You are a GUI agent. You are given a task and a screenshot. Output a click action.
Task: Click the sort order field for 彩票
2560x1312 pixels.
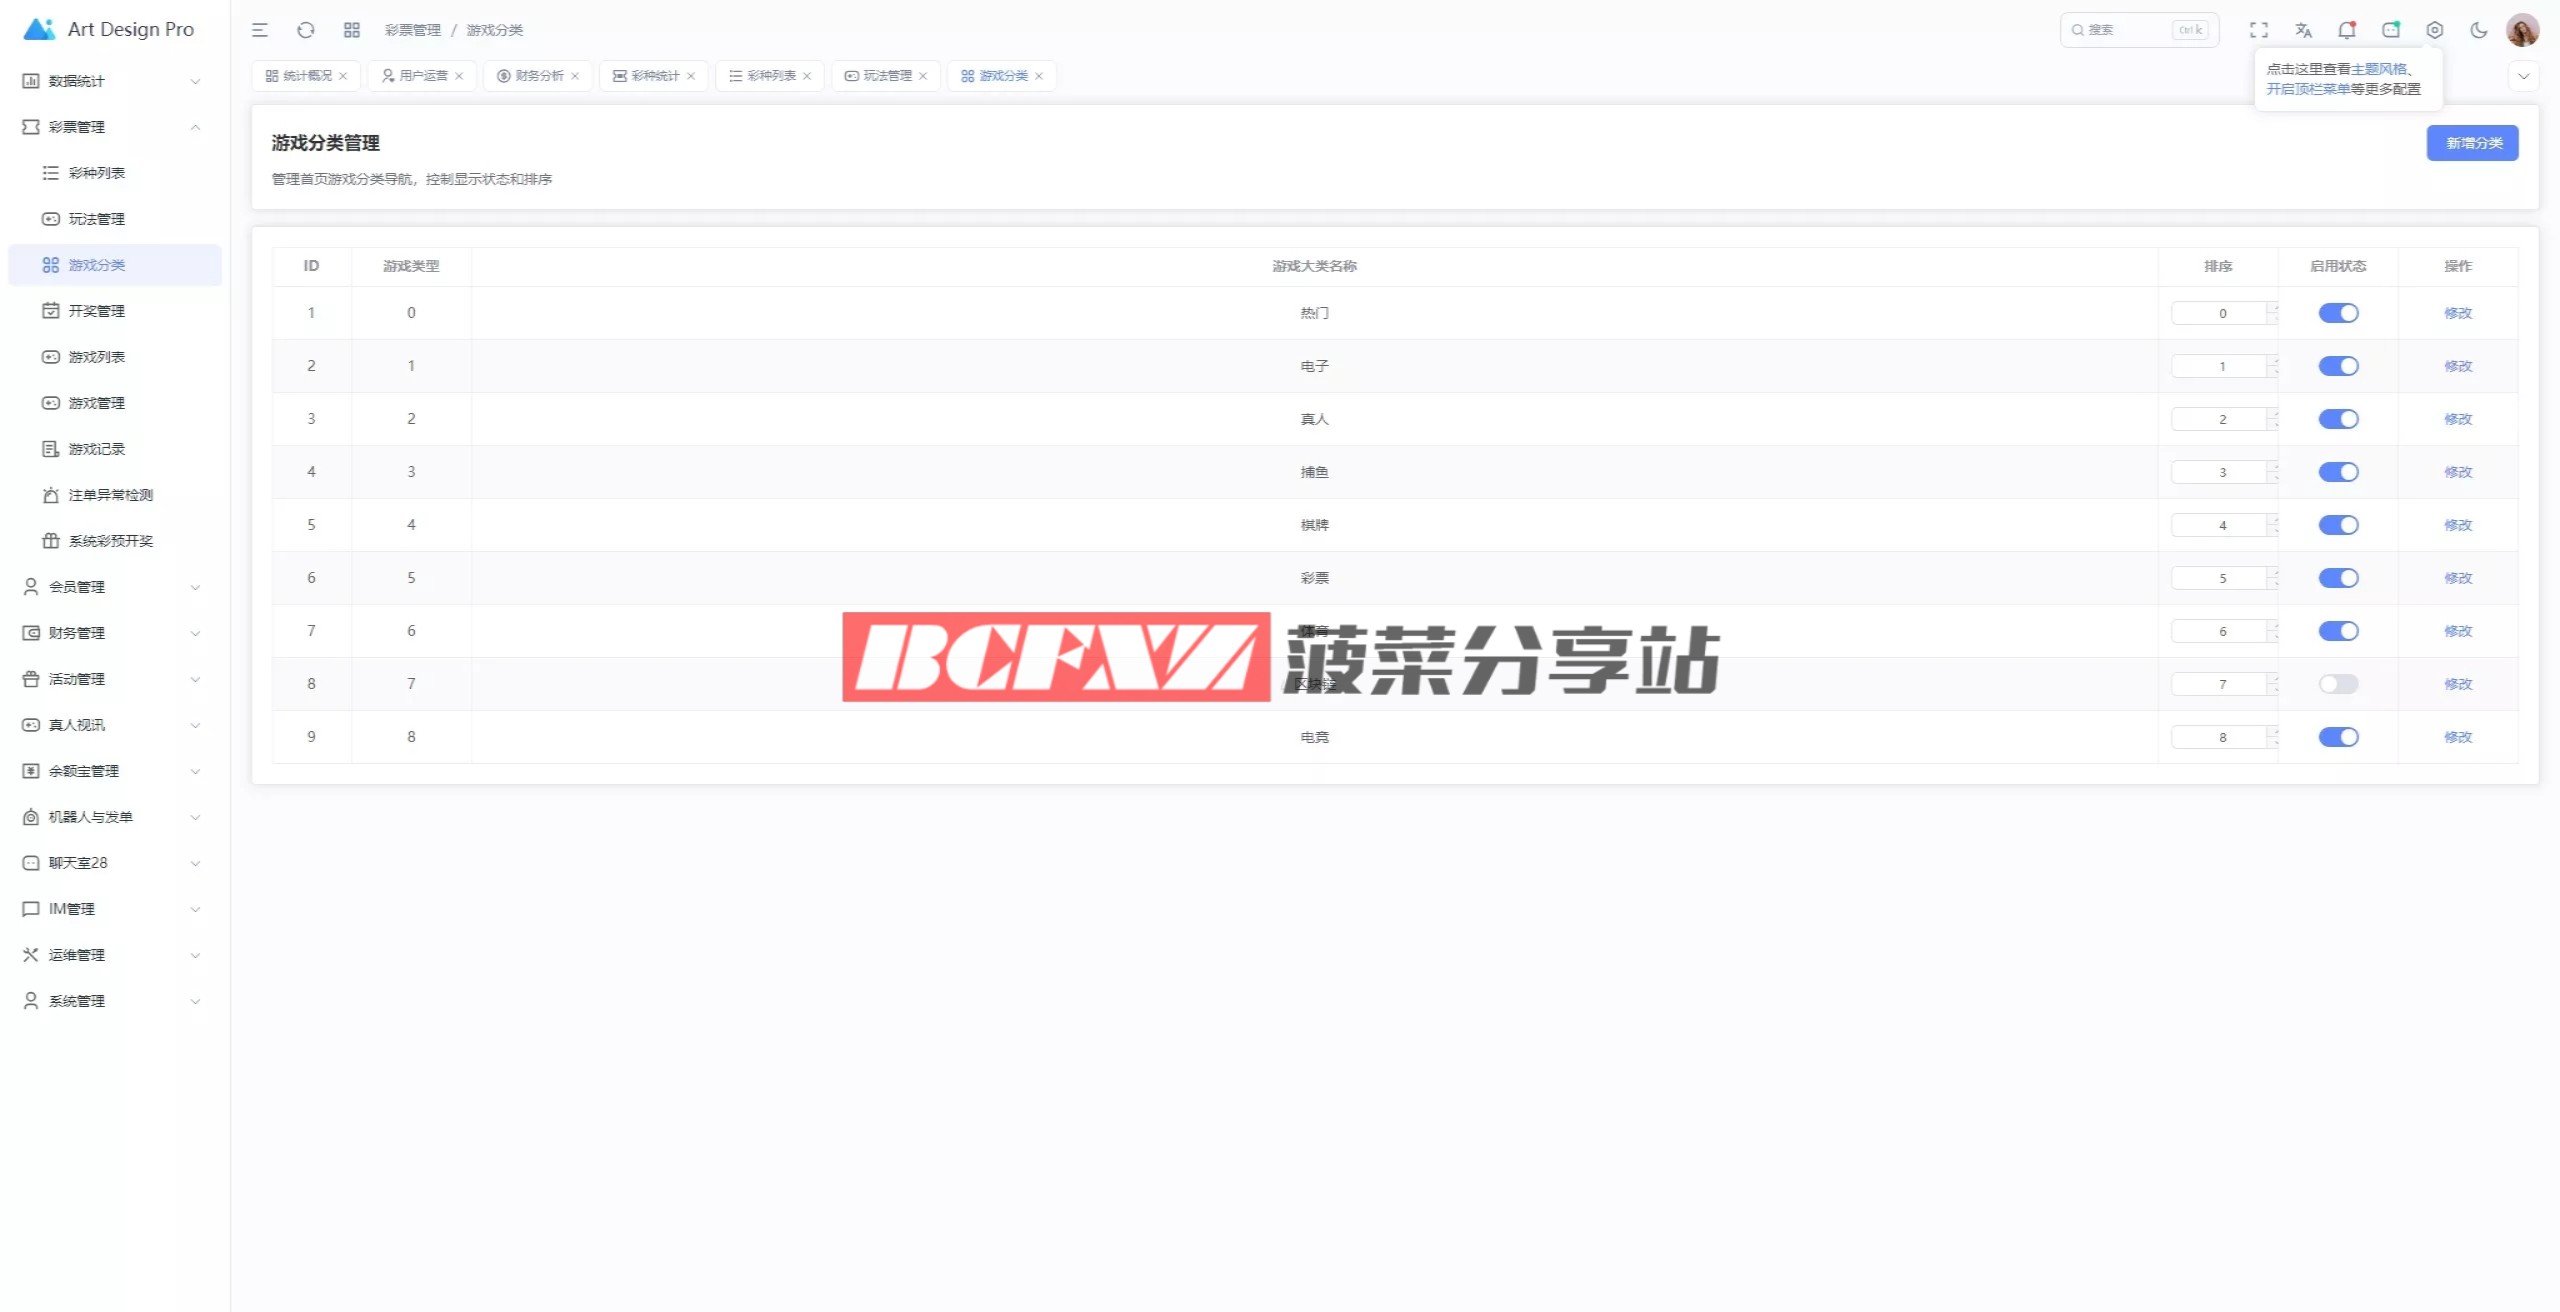[2218, 578]
